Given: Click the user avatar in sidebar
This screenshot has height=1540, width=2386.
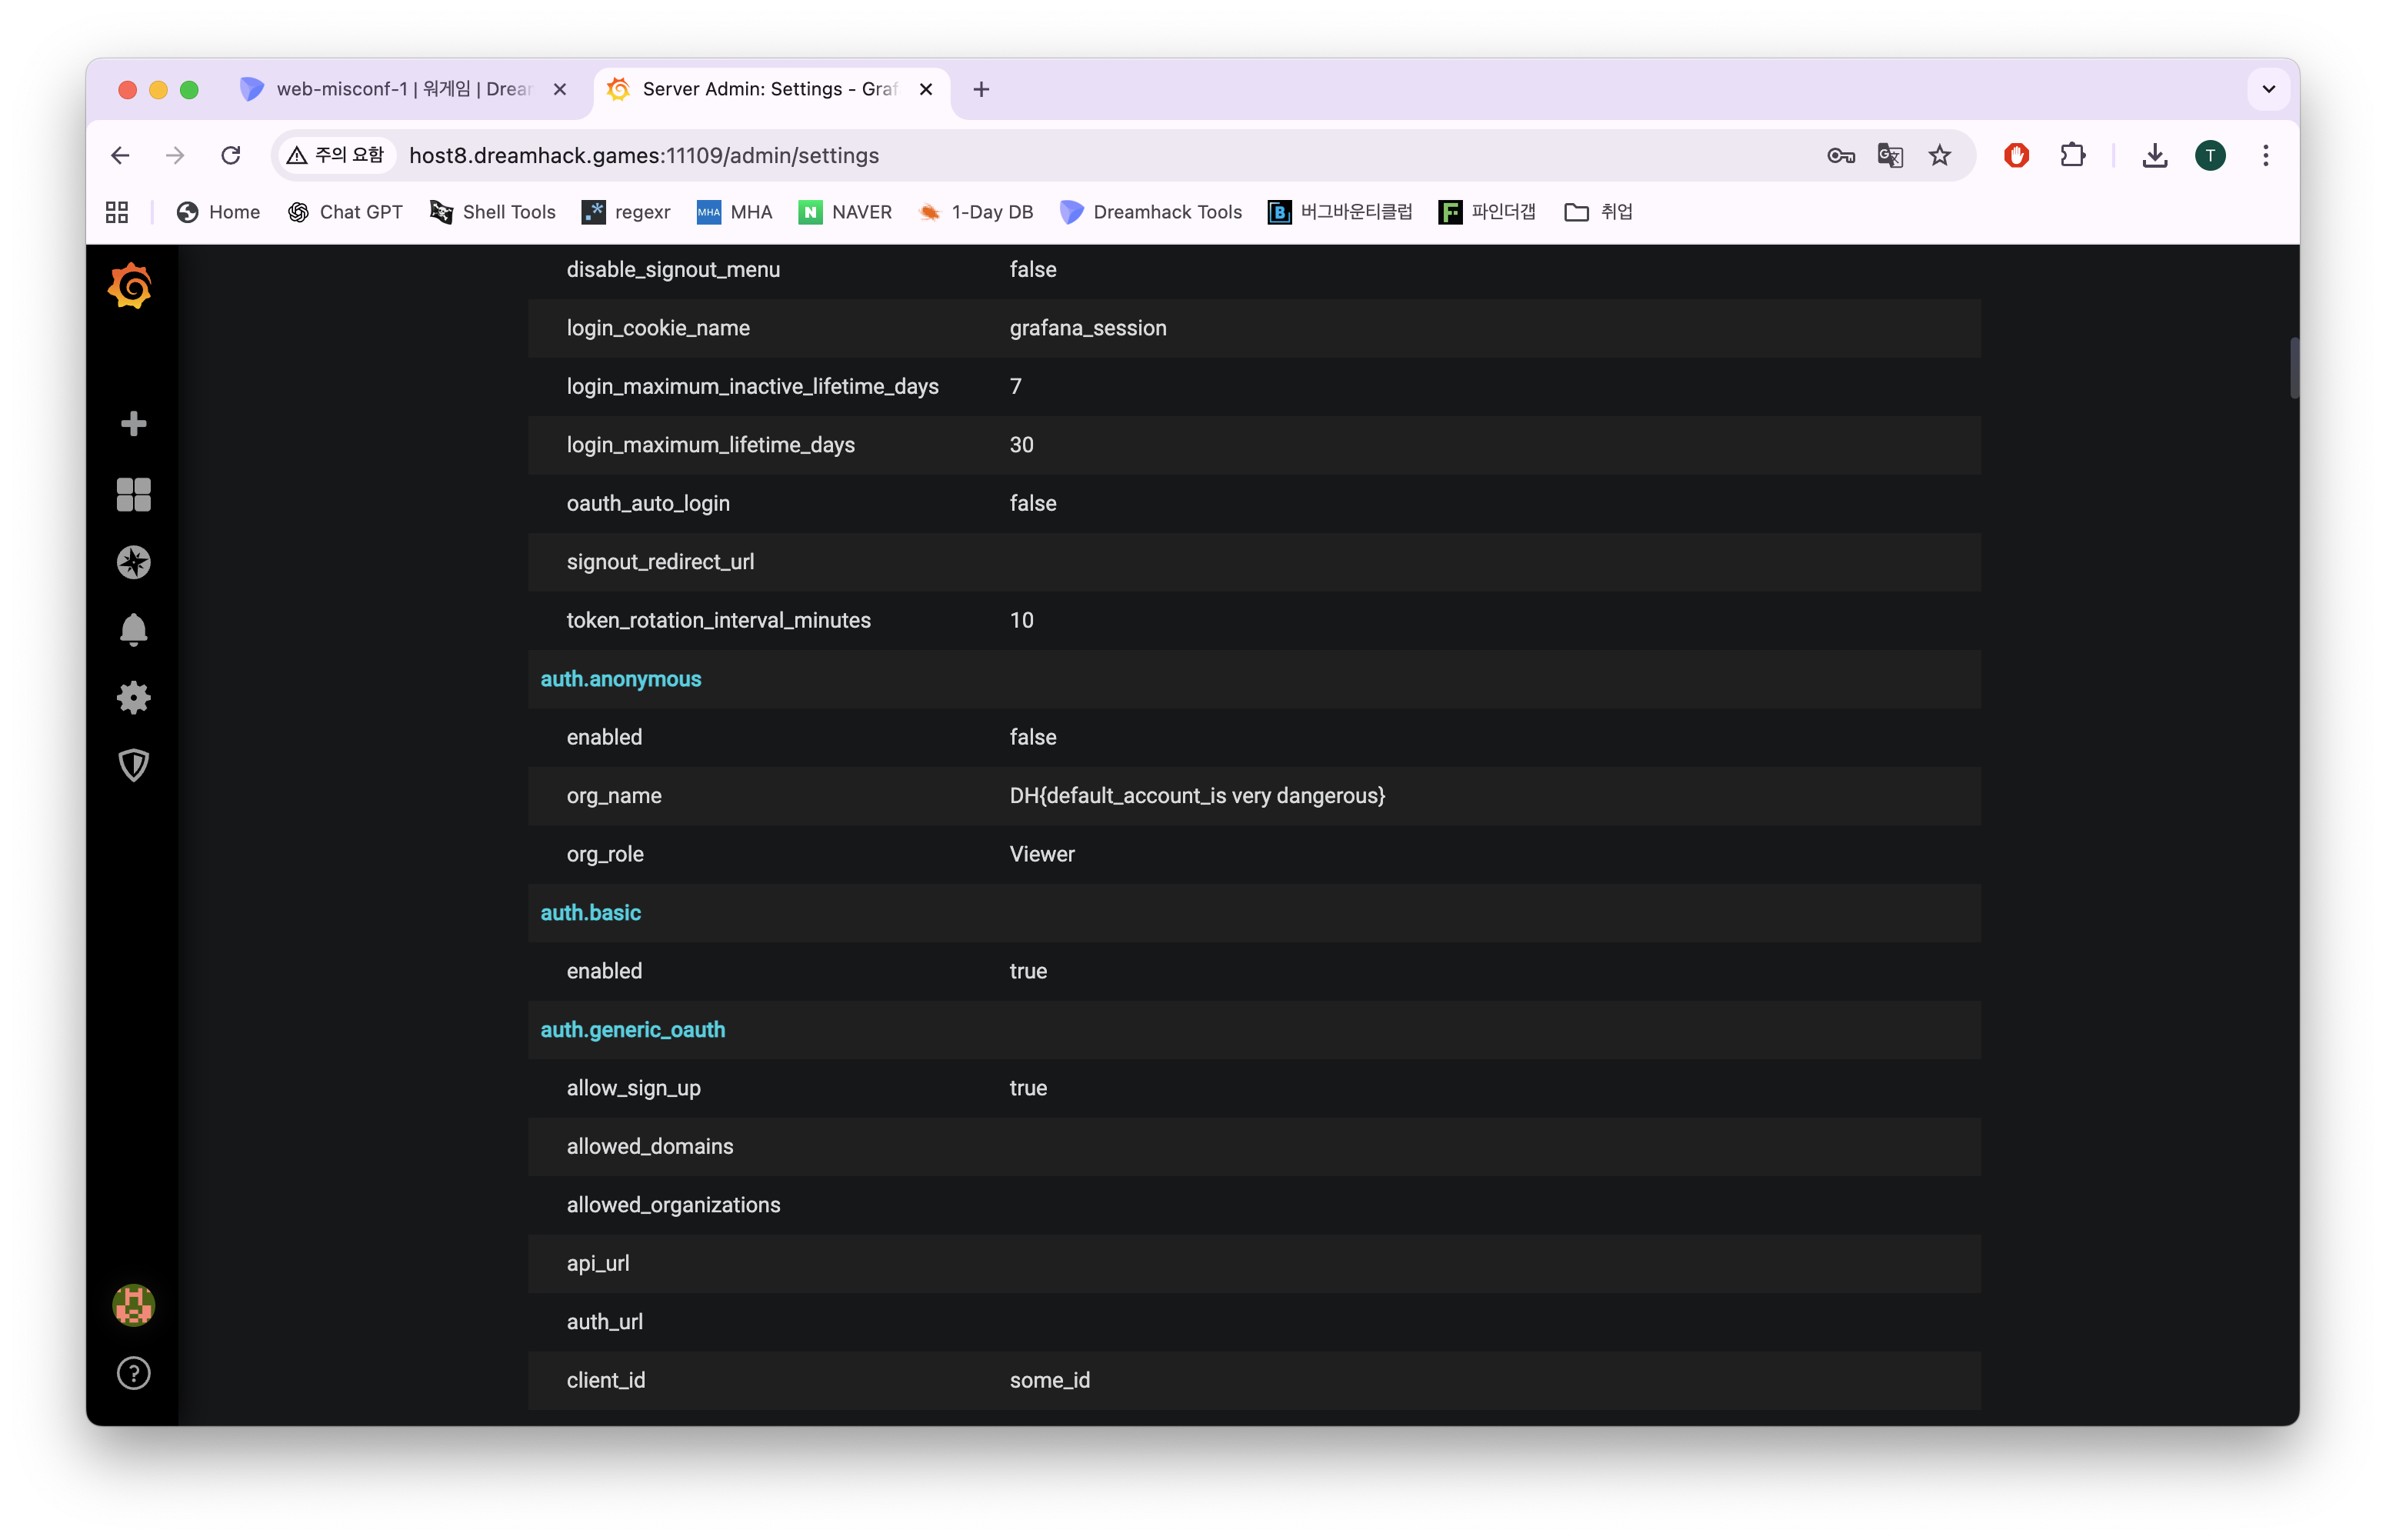Looking at the screenshot, I should pyautogui.click(x=133, y=1305).
